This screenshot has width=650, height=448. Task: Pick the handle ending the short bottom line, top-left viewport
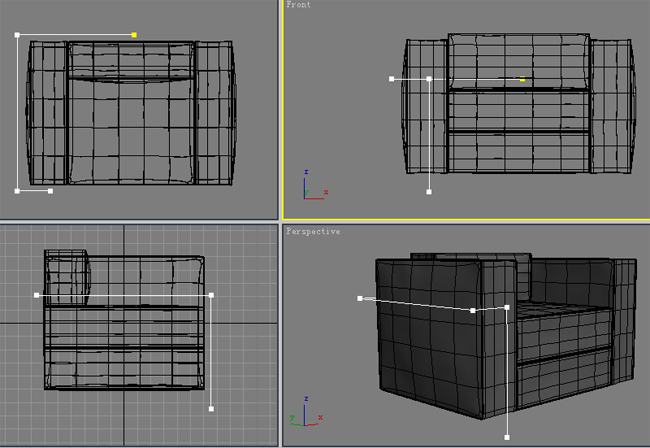[51, 191]
